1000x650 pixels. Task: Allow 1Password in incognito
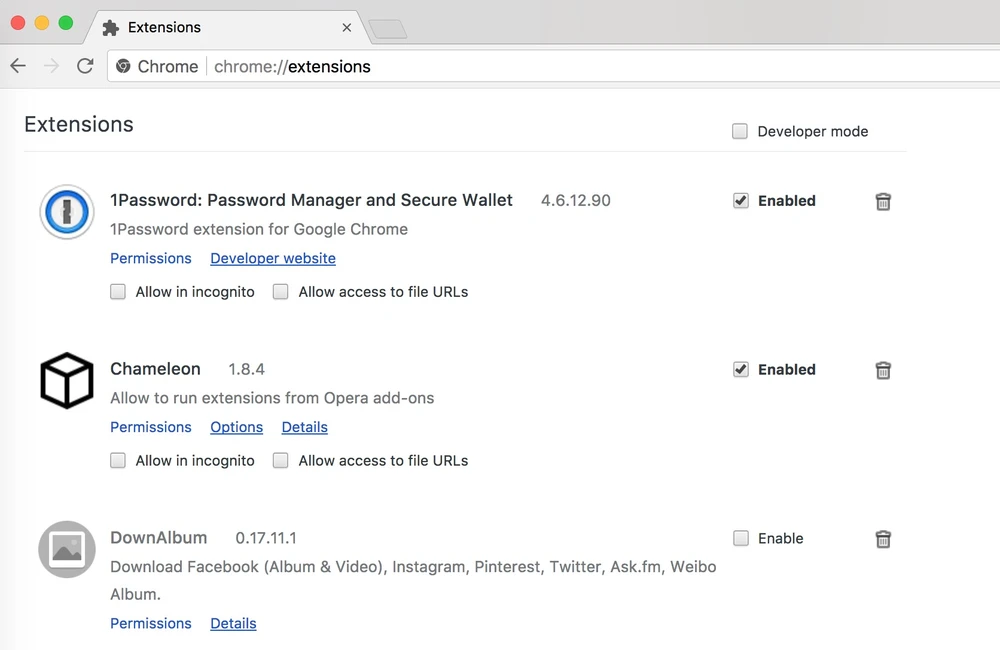tap(118, 292)
